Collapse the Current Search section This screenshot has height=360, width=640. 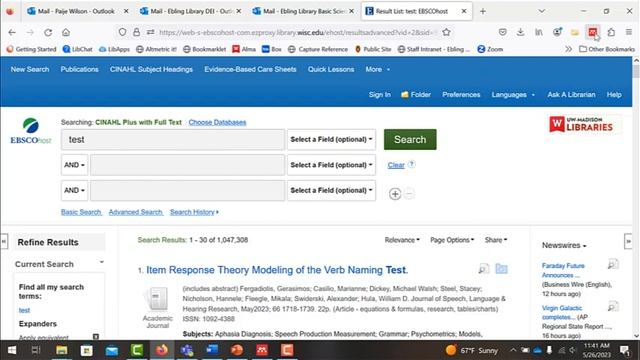point(102,262)
